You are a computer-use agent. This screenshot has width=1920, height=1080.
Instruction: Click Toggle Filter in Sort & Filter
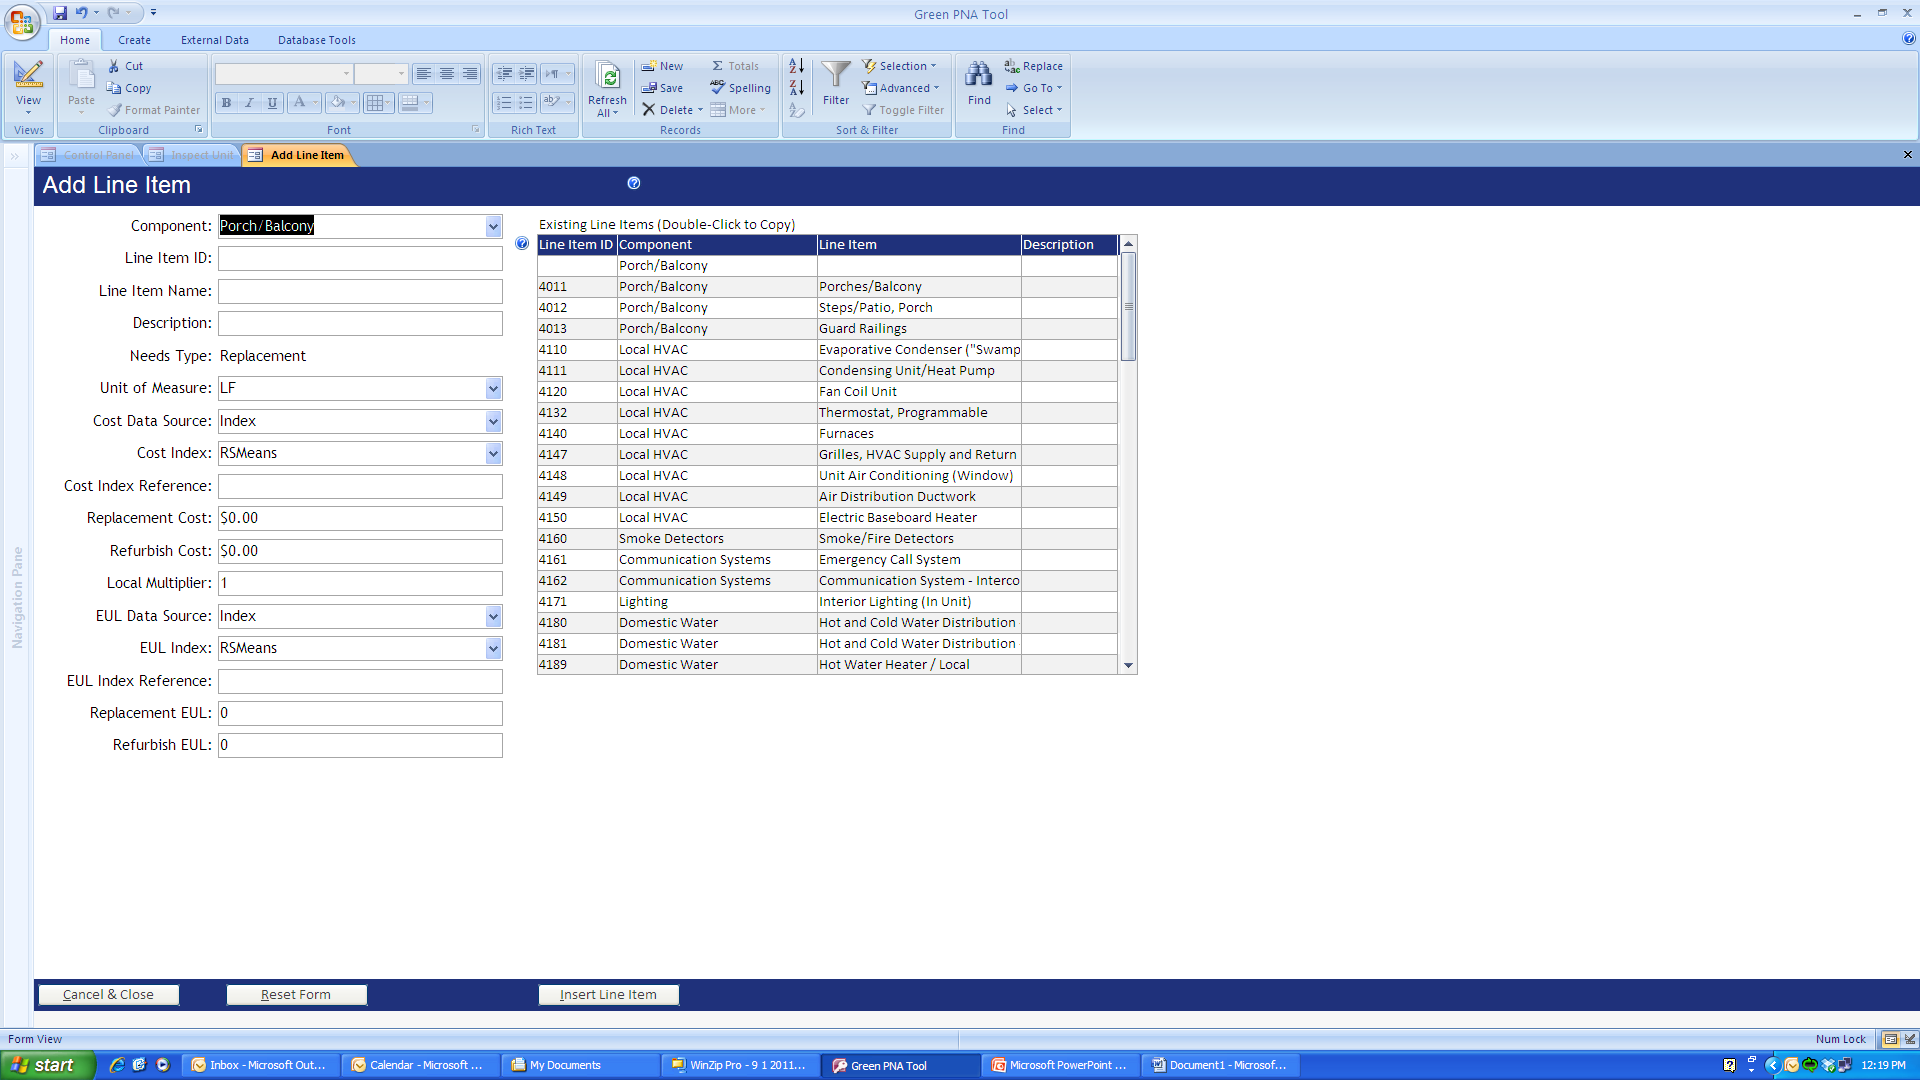pos(904,110)
